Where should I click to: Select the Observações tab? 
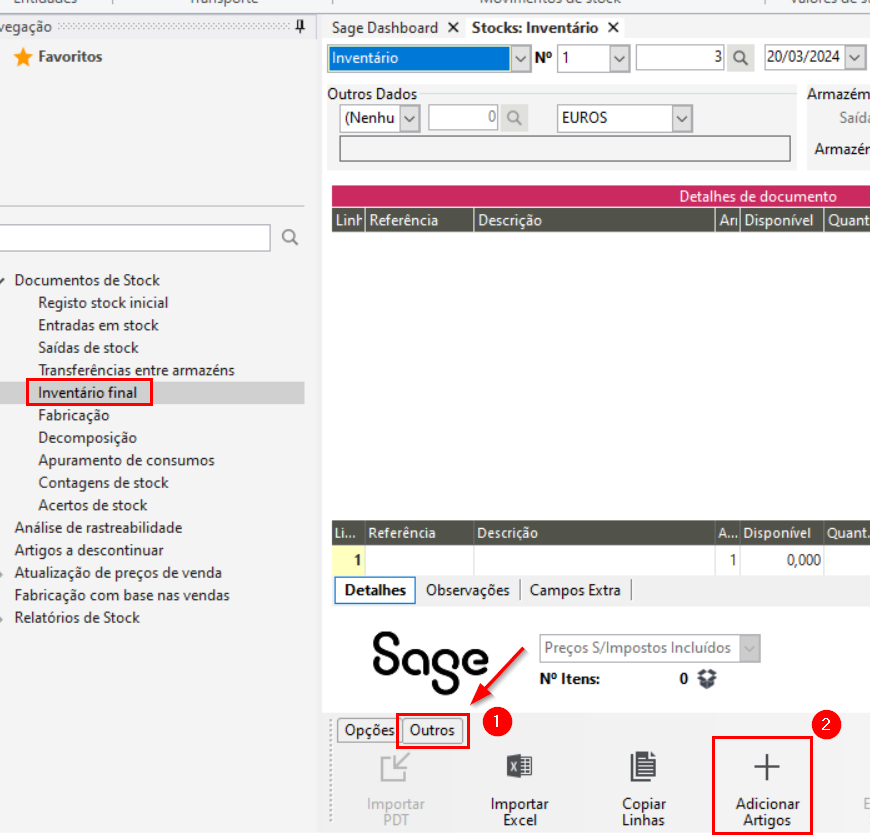(467, 590)
